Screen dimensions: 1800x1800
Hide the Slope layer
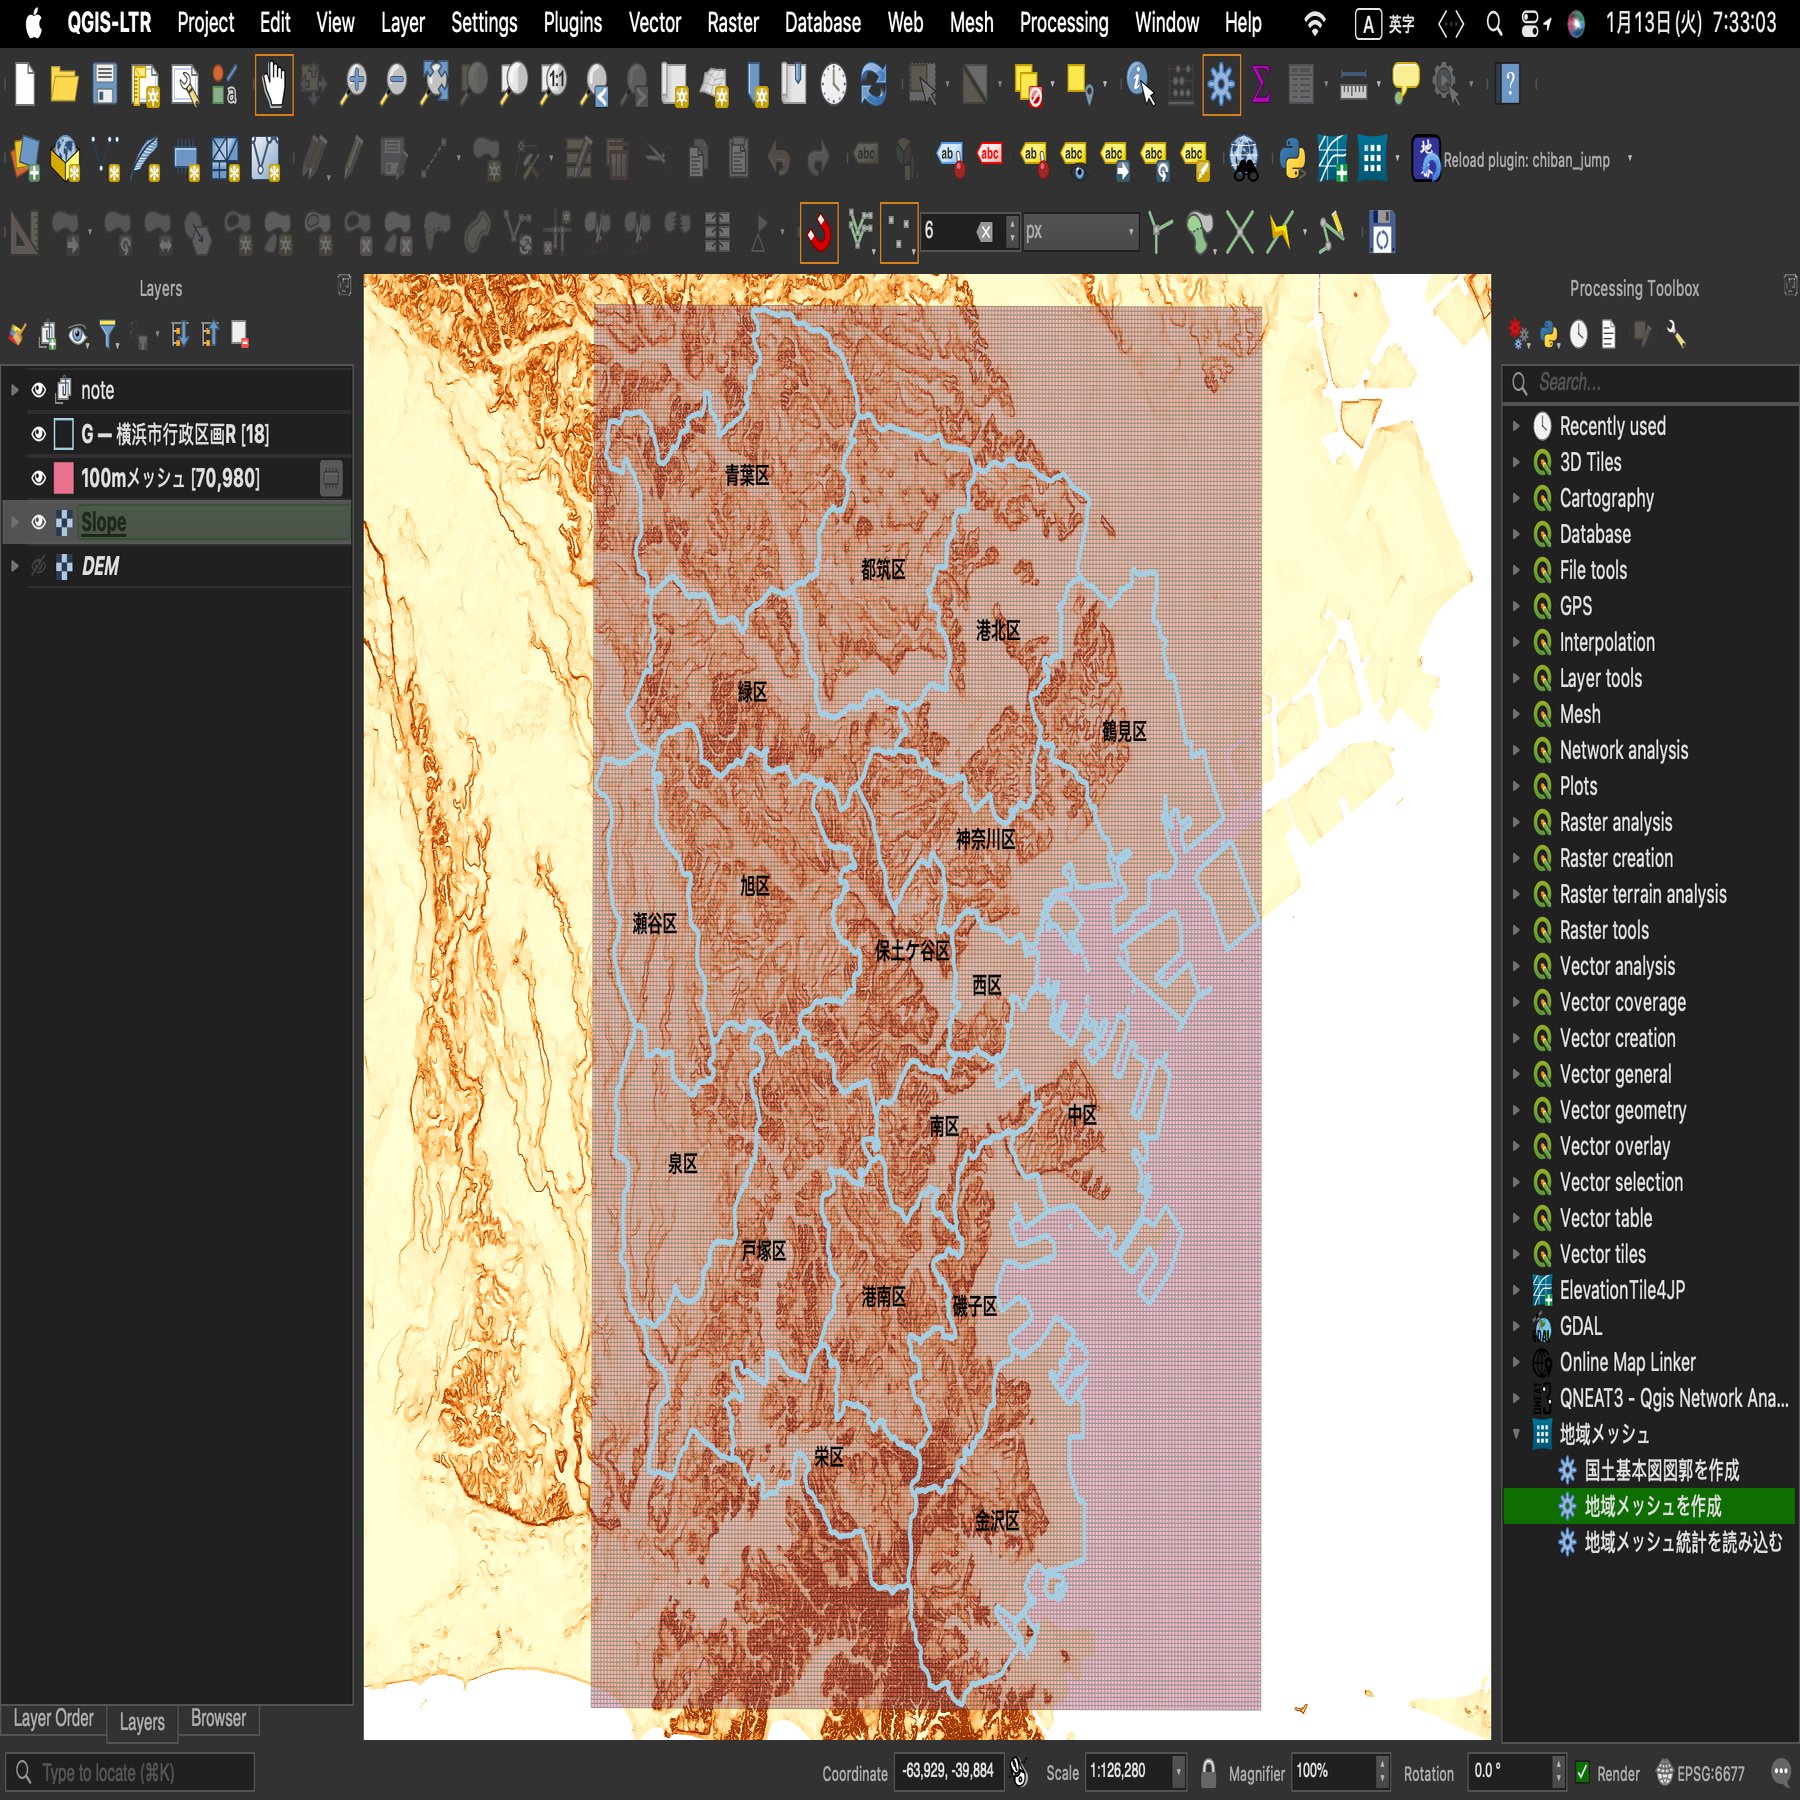click(39, 522)
